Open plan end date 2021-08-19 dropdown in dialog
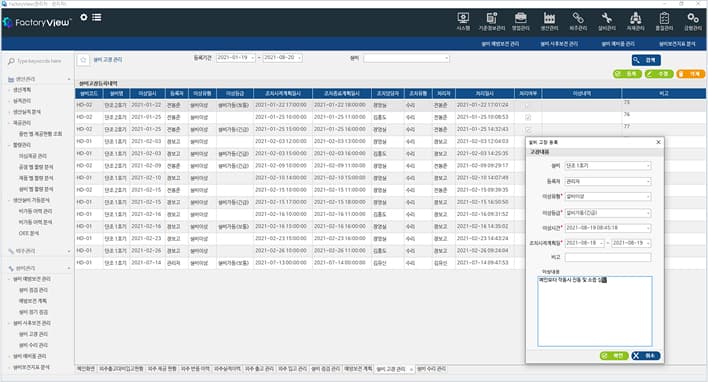This screenshot has width=708, height=382. [648, 243]
